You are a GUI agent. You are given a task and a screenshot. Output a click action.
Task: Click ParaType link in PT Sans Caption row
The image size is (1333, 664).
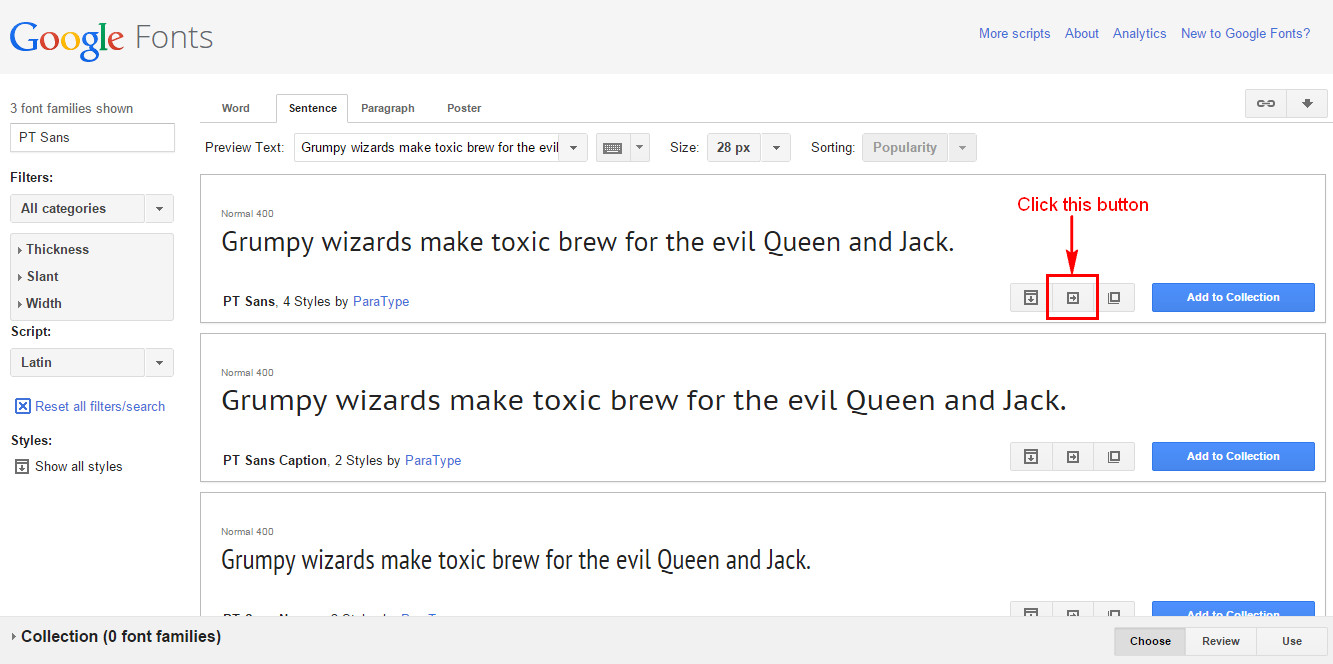tap(433, 460)
